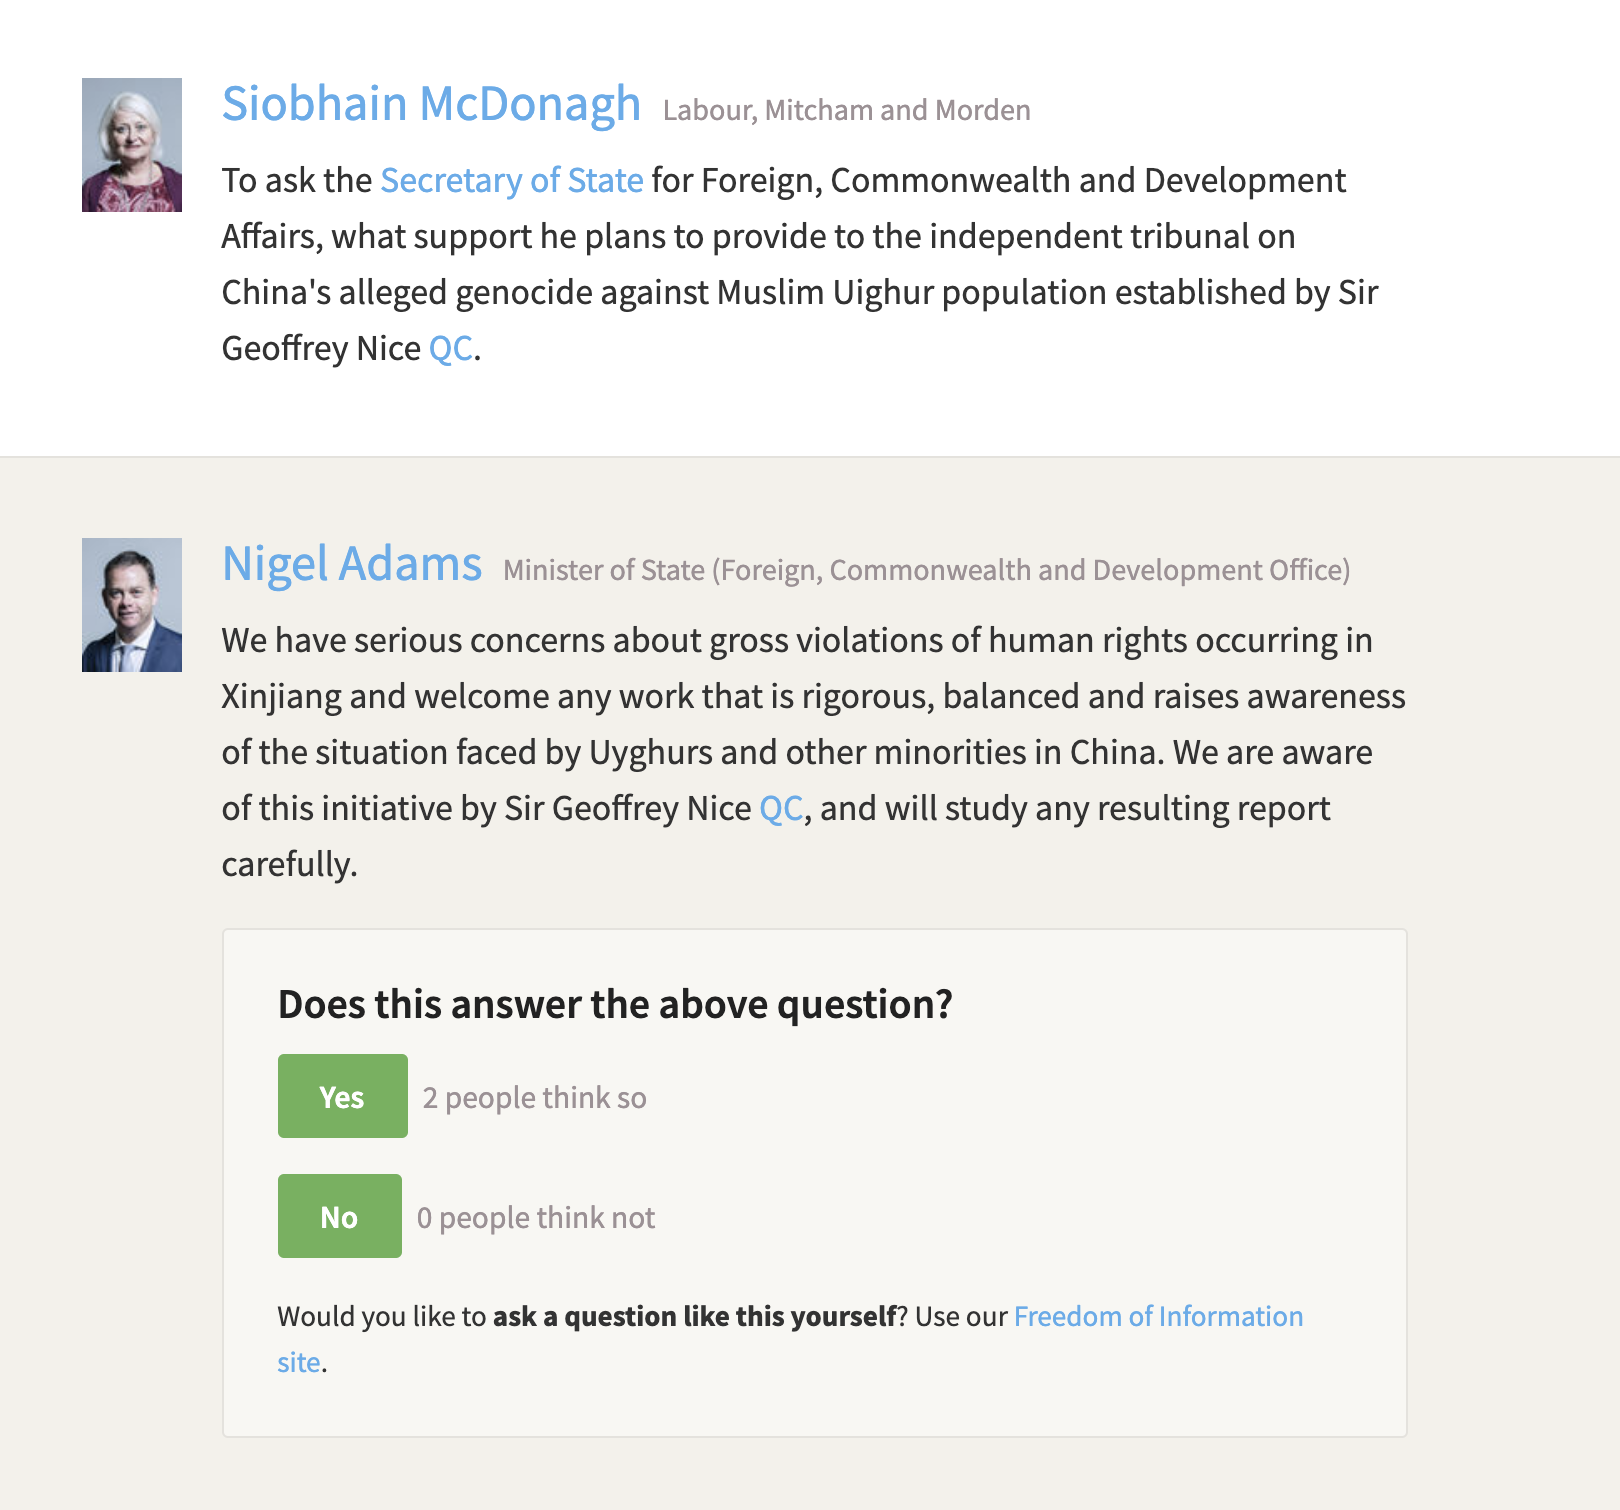Screen dimensions: 1620x1510
Task: Open the Freedom of Information link
Action: click(x=1158, y=1316)
